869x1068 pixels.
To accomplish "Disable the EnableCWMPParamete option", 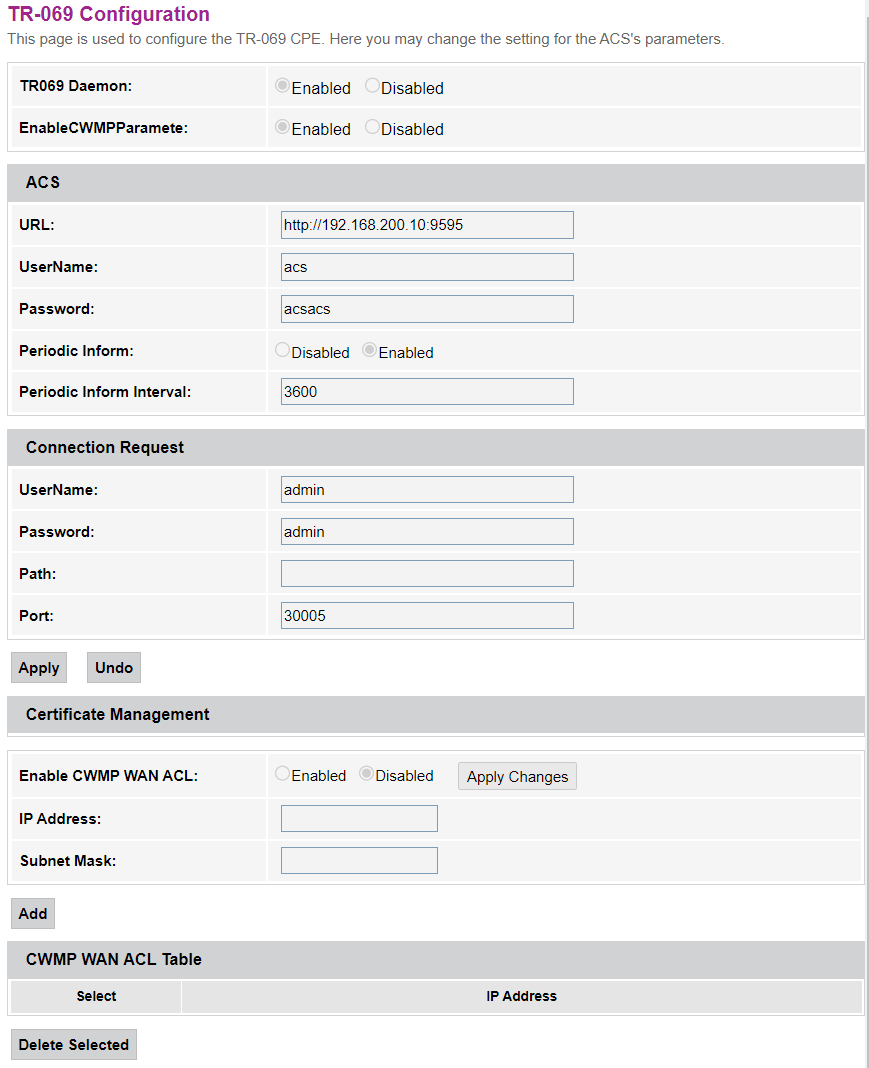I will pos(372,128).
